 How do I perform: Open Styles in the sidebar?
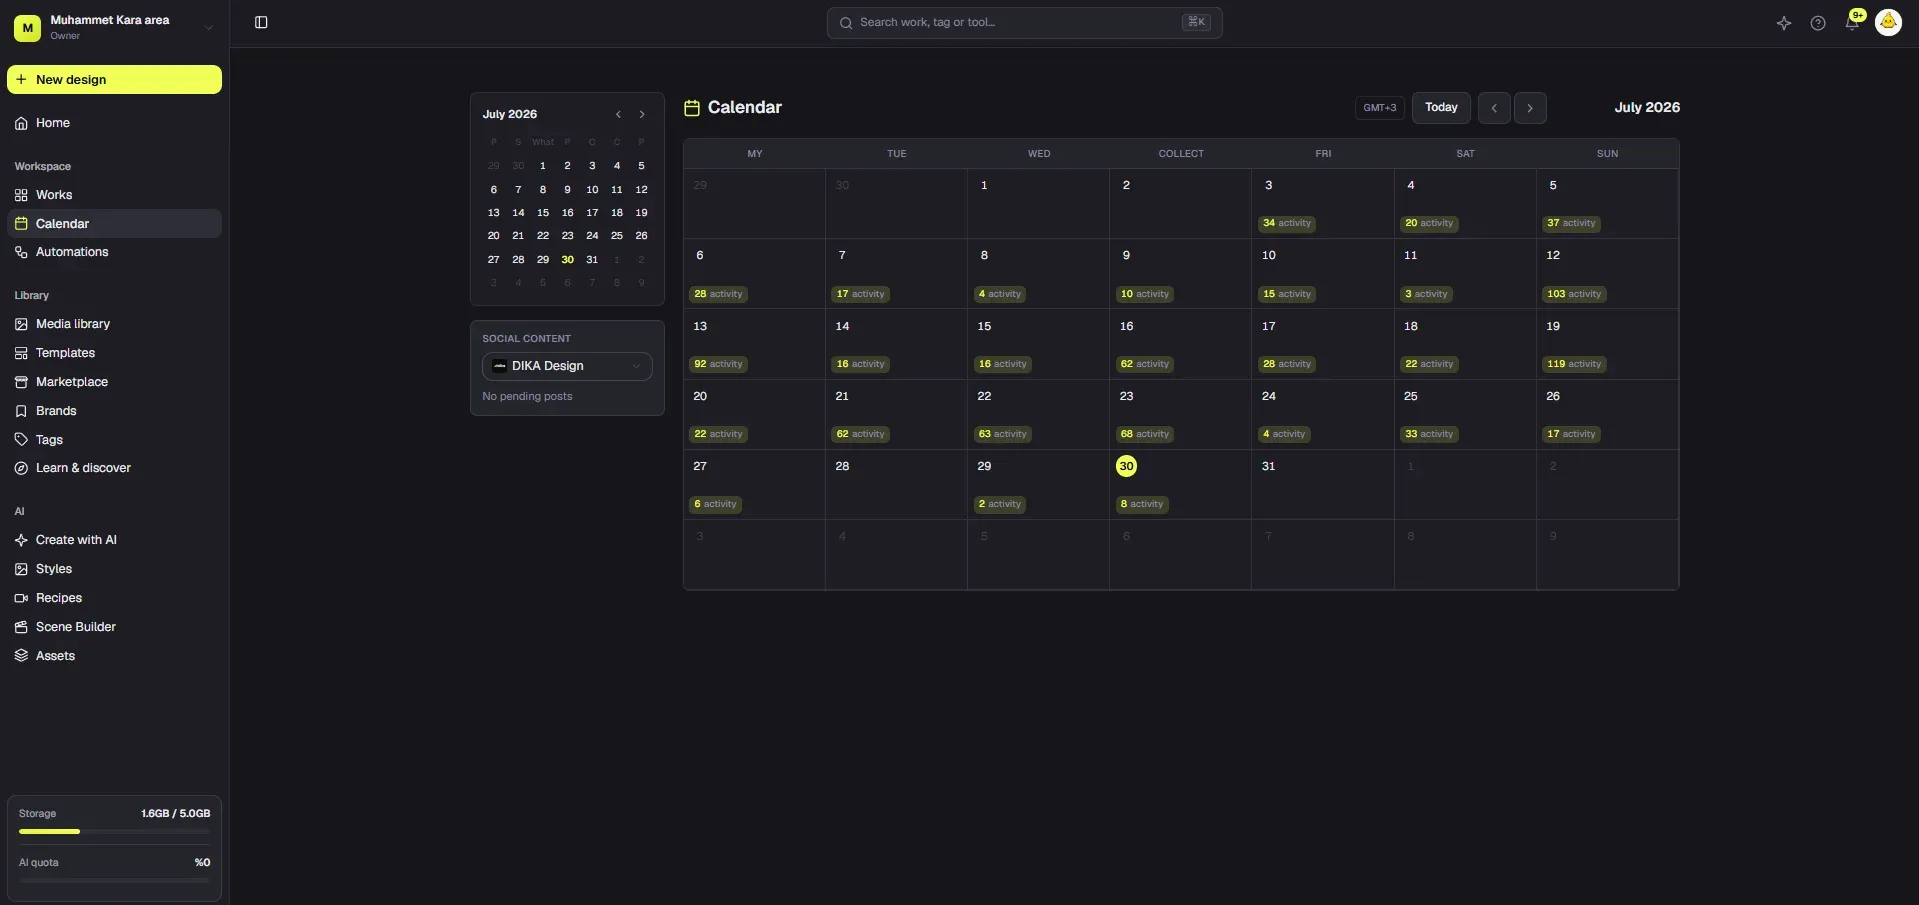(114, 569)
